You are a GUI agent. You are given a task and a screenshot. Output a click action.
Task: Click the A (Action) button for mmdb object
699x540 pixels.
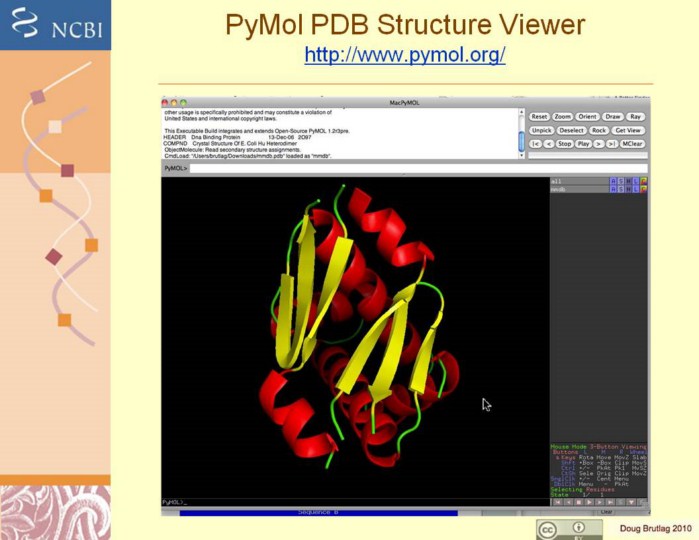[613, 189]
